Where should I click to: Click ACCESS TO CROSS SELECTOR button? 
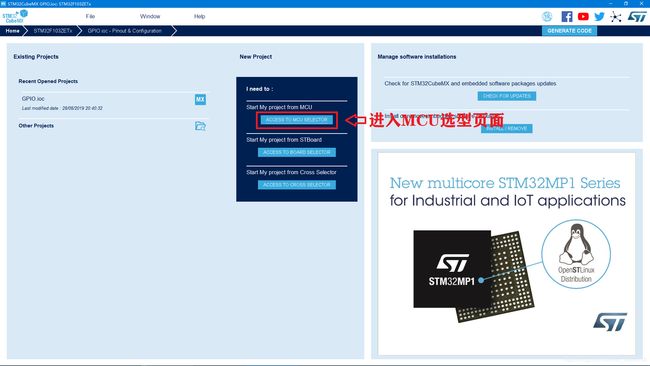tap(297, 185)
